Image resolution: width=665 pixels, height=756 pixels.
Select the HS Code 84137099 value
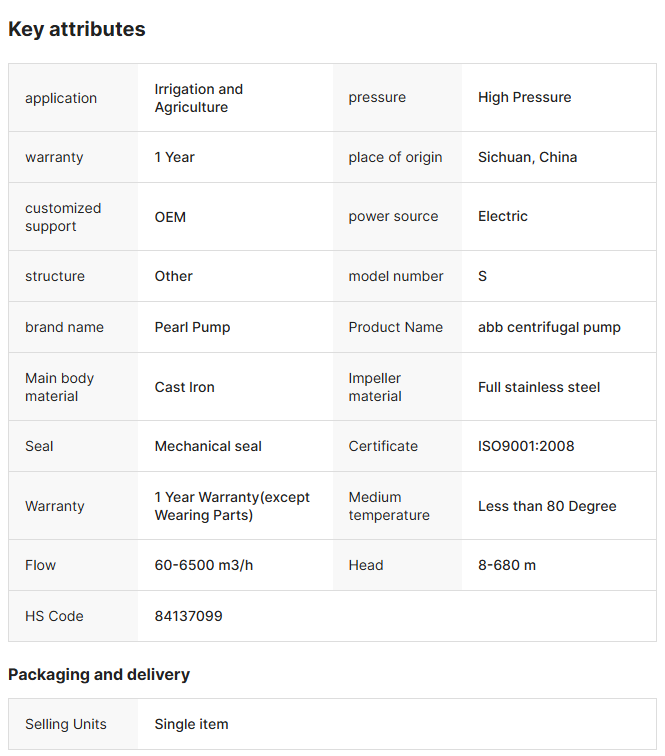(x=188, y=616)
